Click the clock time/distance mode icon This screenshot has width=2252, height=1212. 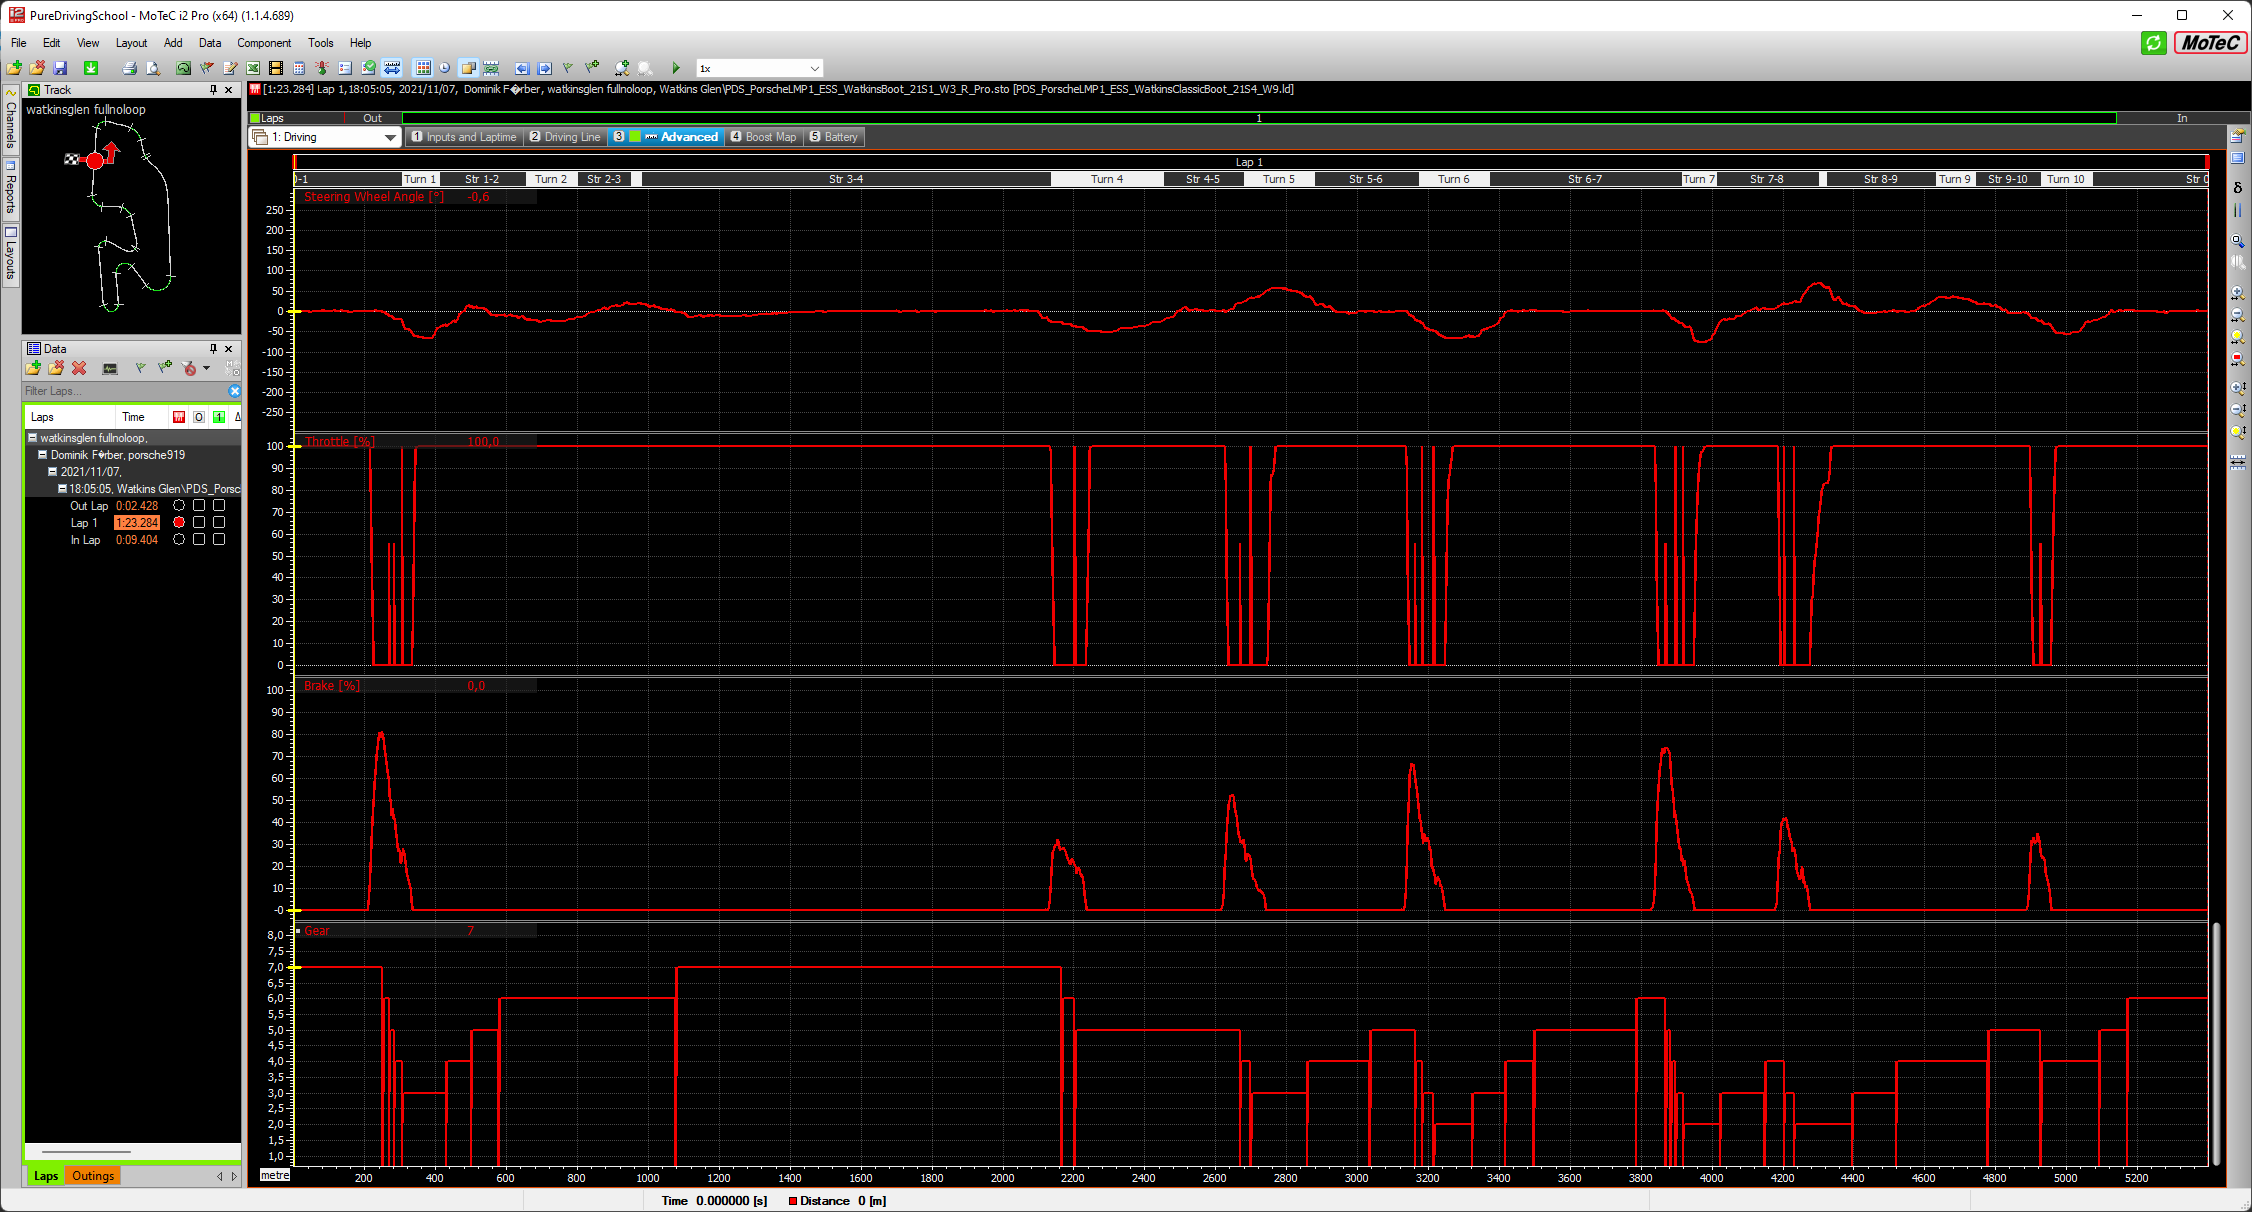[x=445, y=68]
